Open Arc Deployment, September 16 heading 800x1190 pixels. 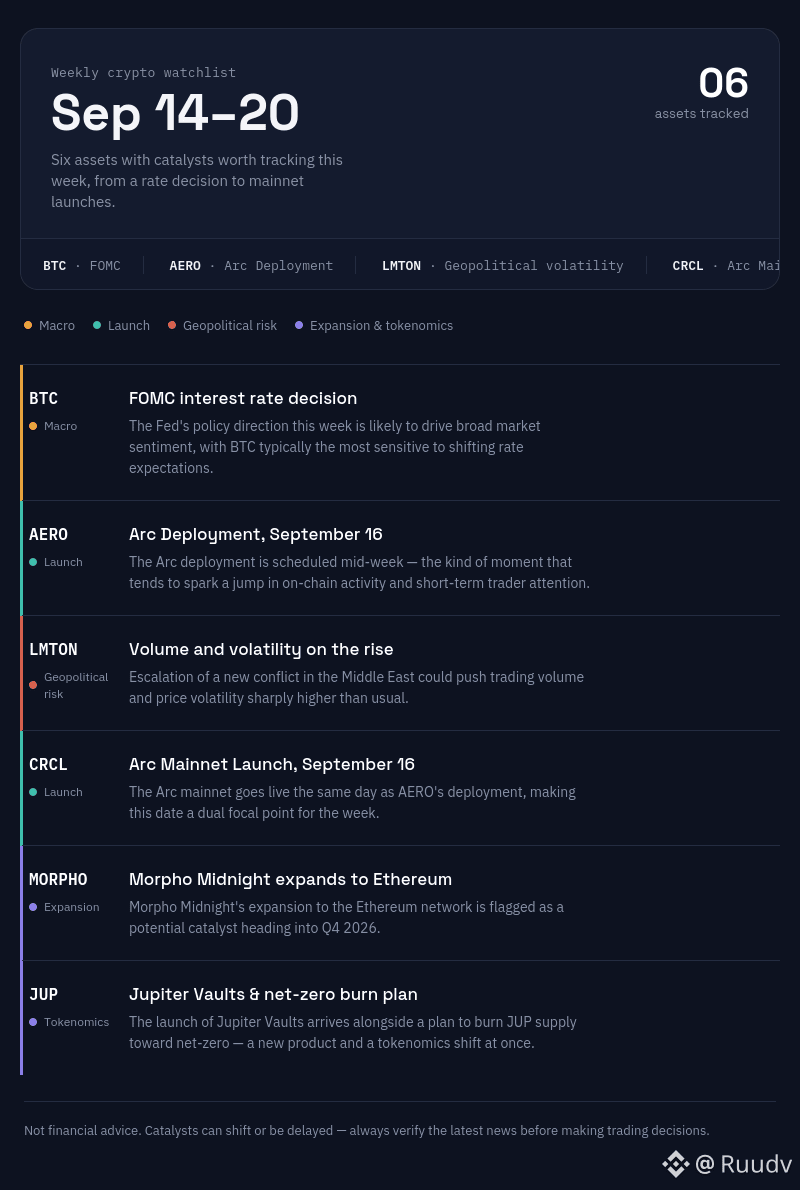[256, 534]
